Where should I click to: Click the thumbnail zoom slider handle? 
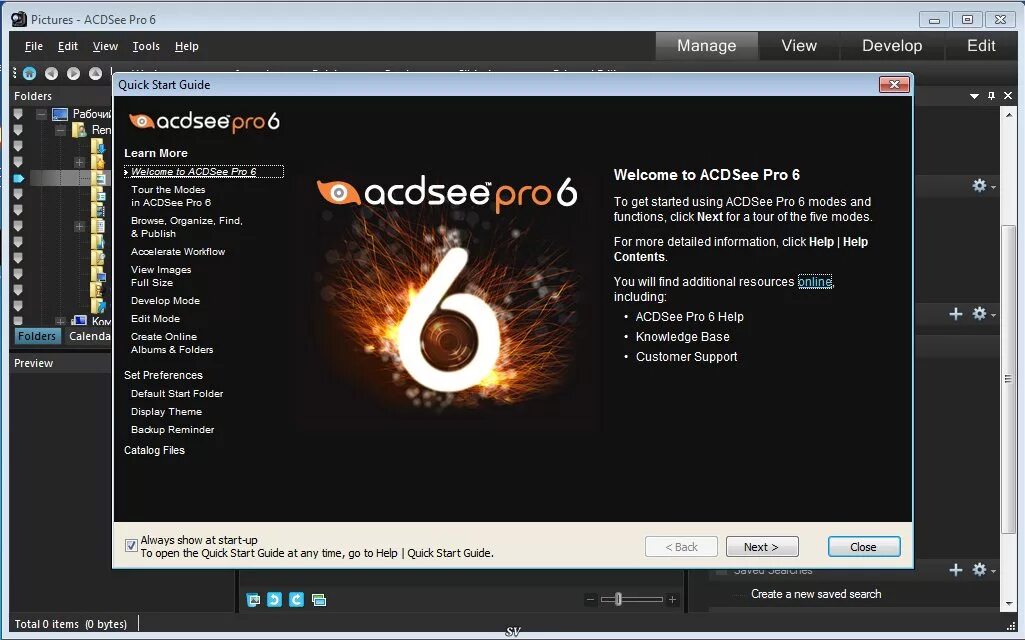pyautogui.click(x=618, y=599)
